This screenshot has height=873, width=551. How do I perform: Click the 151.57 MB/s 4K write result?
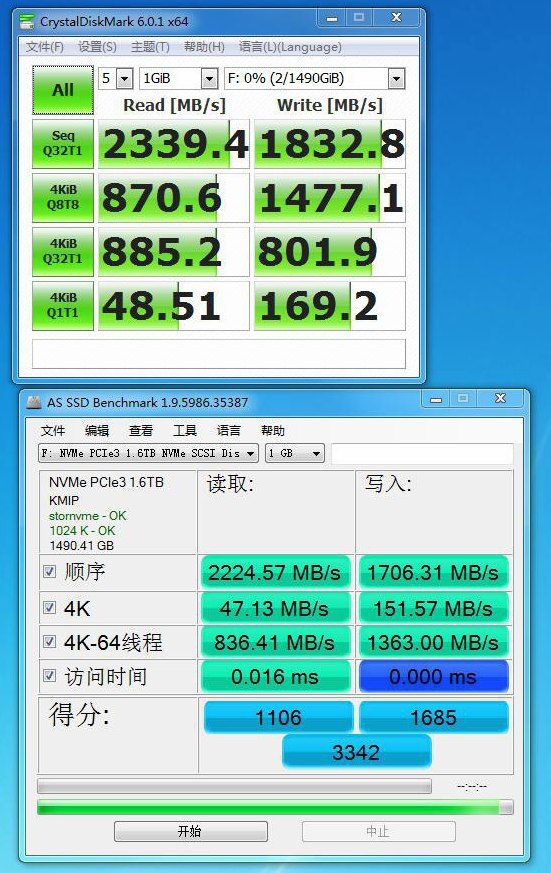[434, 608]
